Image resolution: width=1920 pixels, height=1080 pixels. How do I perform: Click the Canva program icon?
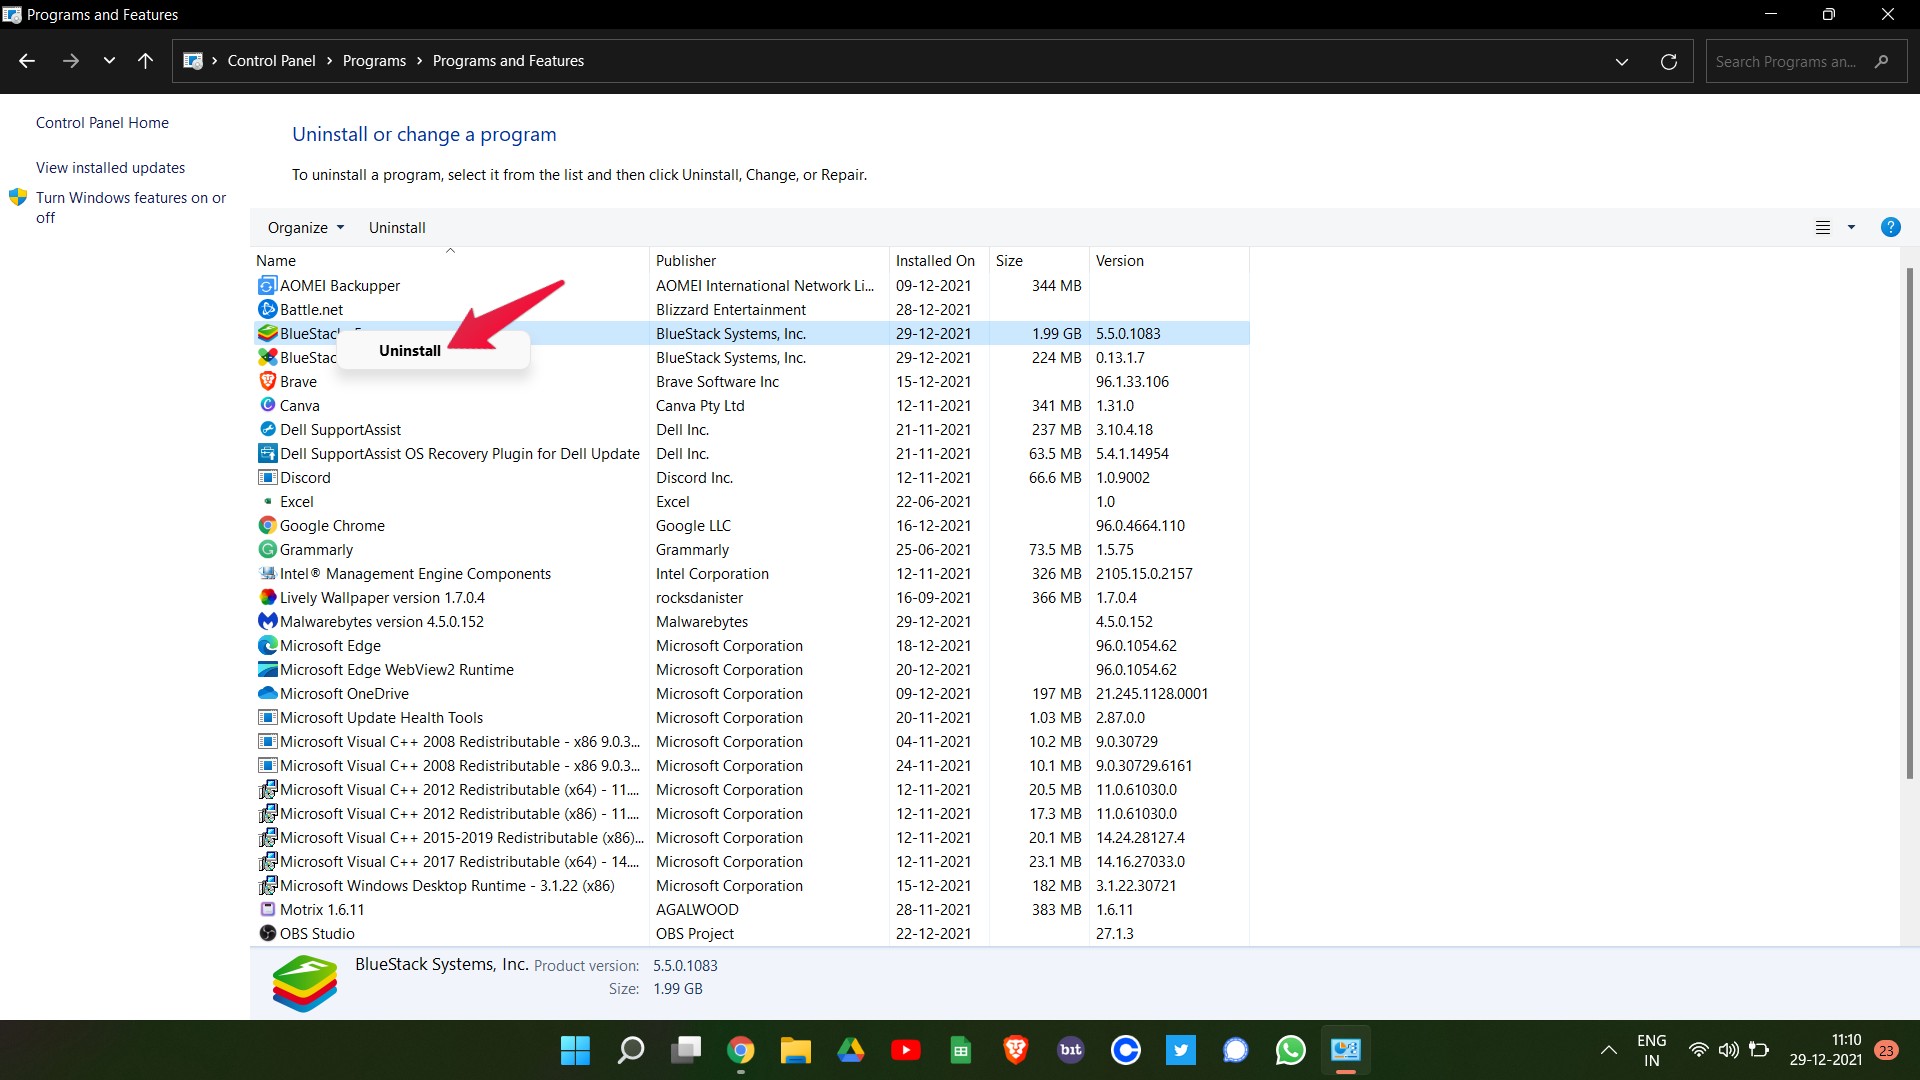[267, 406]
